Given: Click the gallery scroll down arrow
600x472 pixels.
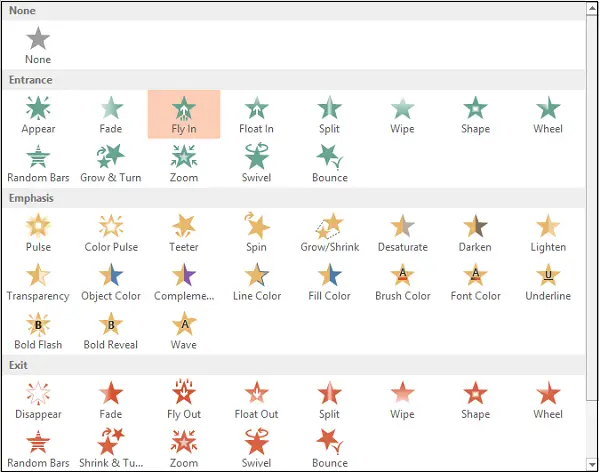Looking at the screenshot, I should tap(592, 464).
